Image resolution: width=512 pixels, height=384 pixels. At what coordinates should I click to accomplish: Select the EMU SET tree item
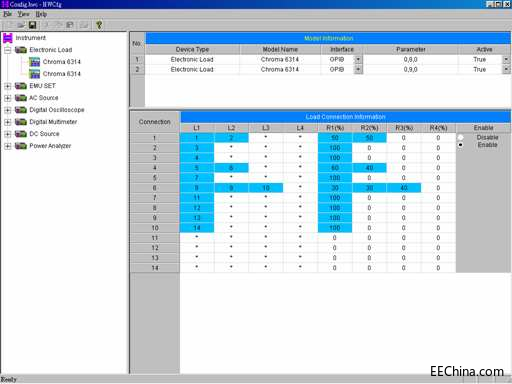click(42, 86)
